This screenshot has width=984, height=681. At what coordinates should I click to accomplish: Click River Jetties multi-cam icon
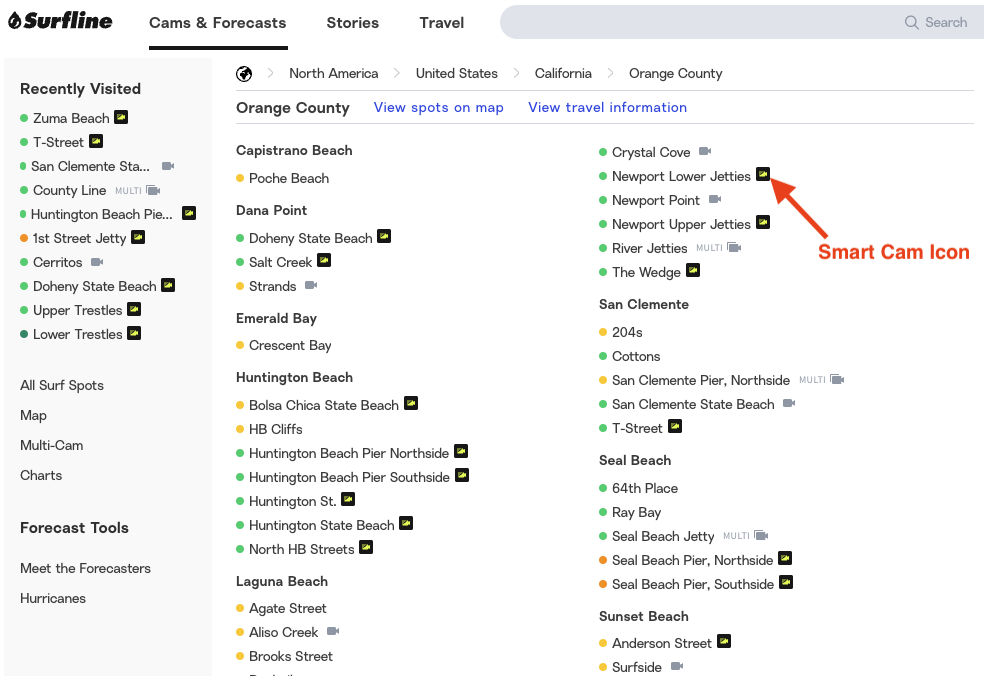tap(734, 247)
